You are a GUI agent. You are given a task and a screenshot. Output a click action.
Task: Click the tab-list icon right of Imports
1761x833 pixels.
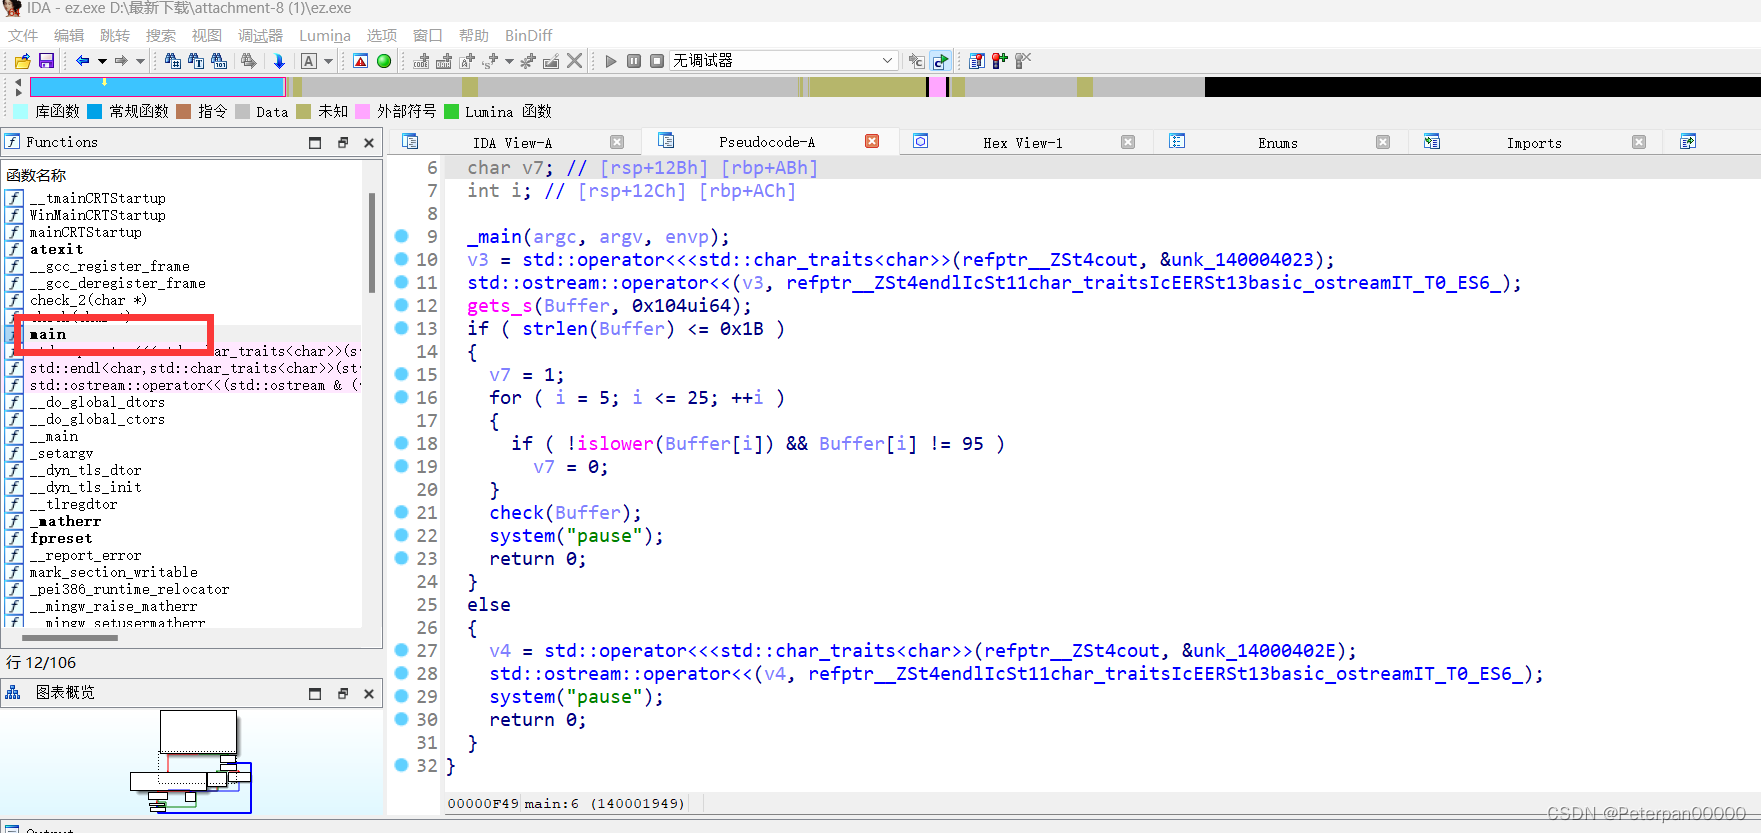point(1688,142)
